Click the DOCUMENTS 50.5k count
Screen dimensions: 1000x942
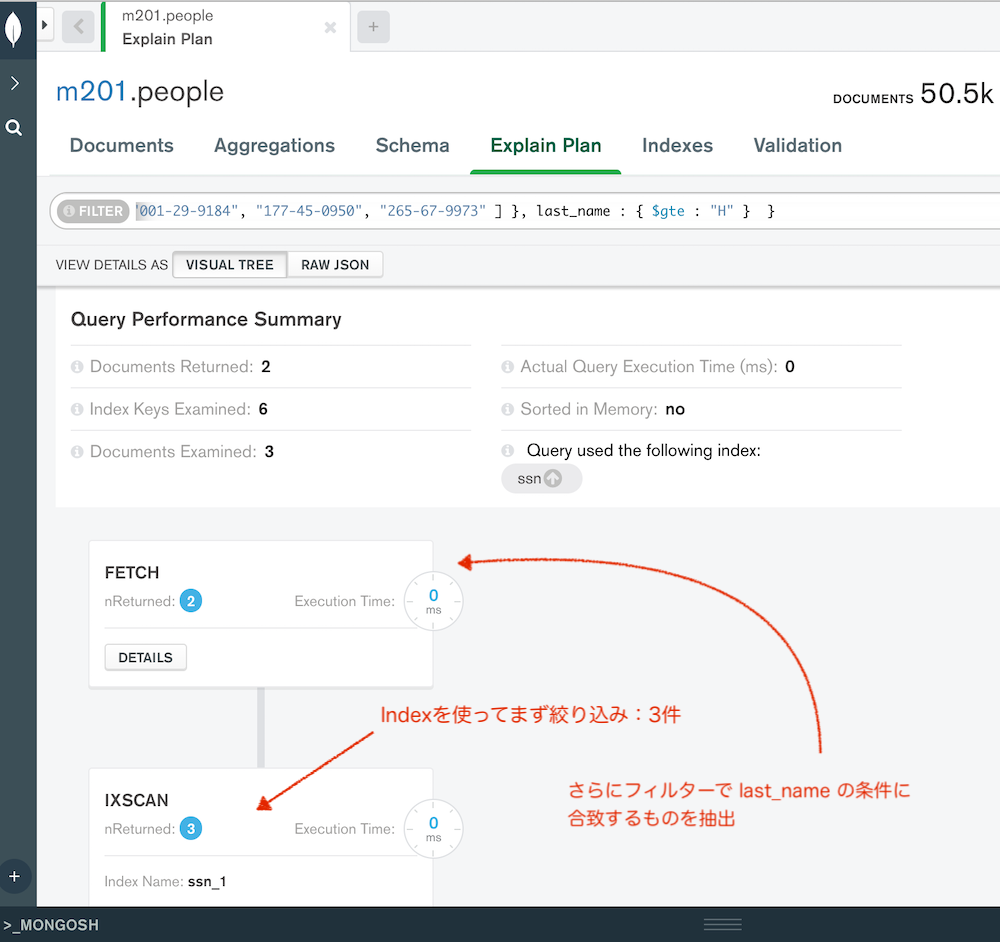click(x=913, y=94)
